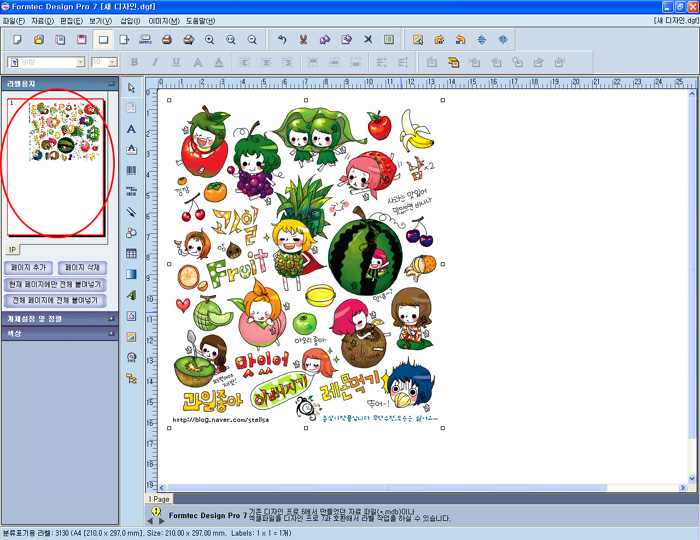Image resolution: width=700 pixels, height=540 pixels.
Task: Select the gradient fill tool
Action: (x=131, y=274)
